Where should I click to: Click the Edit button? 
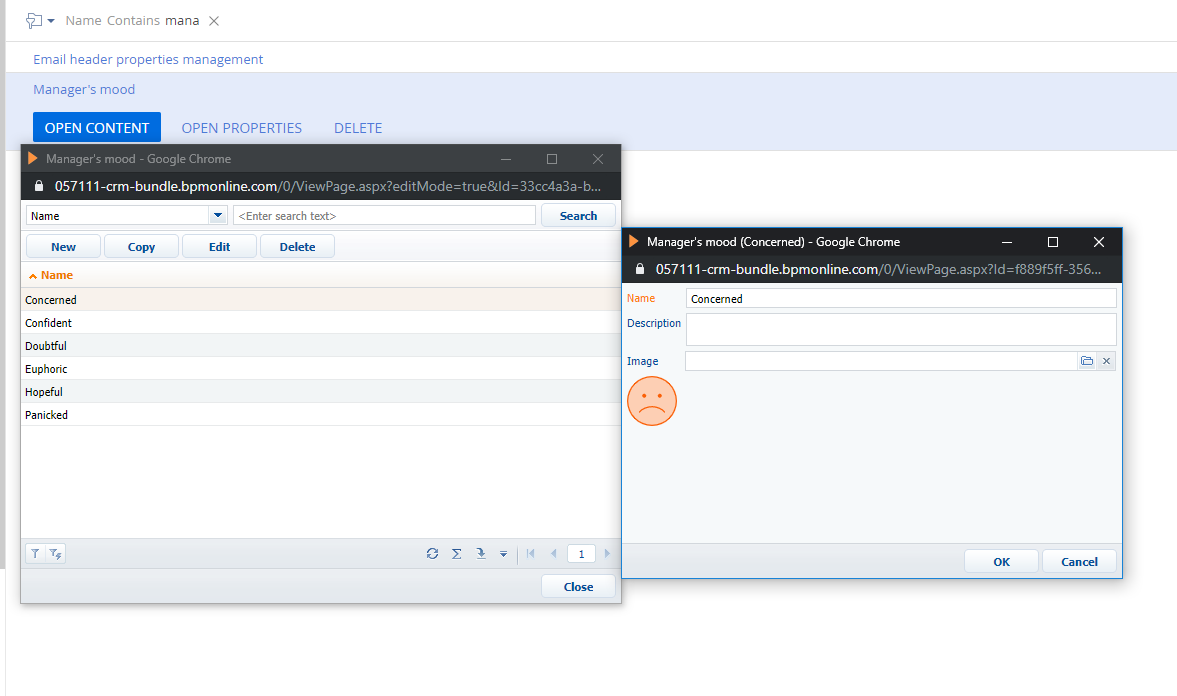[x=219, y=246]
